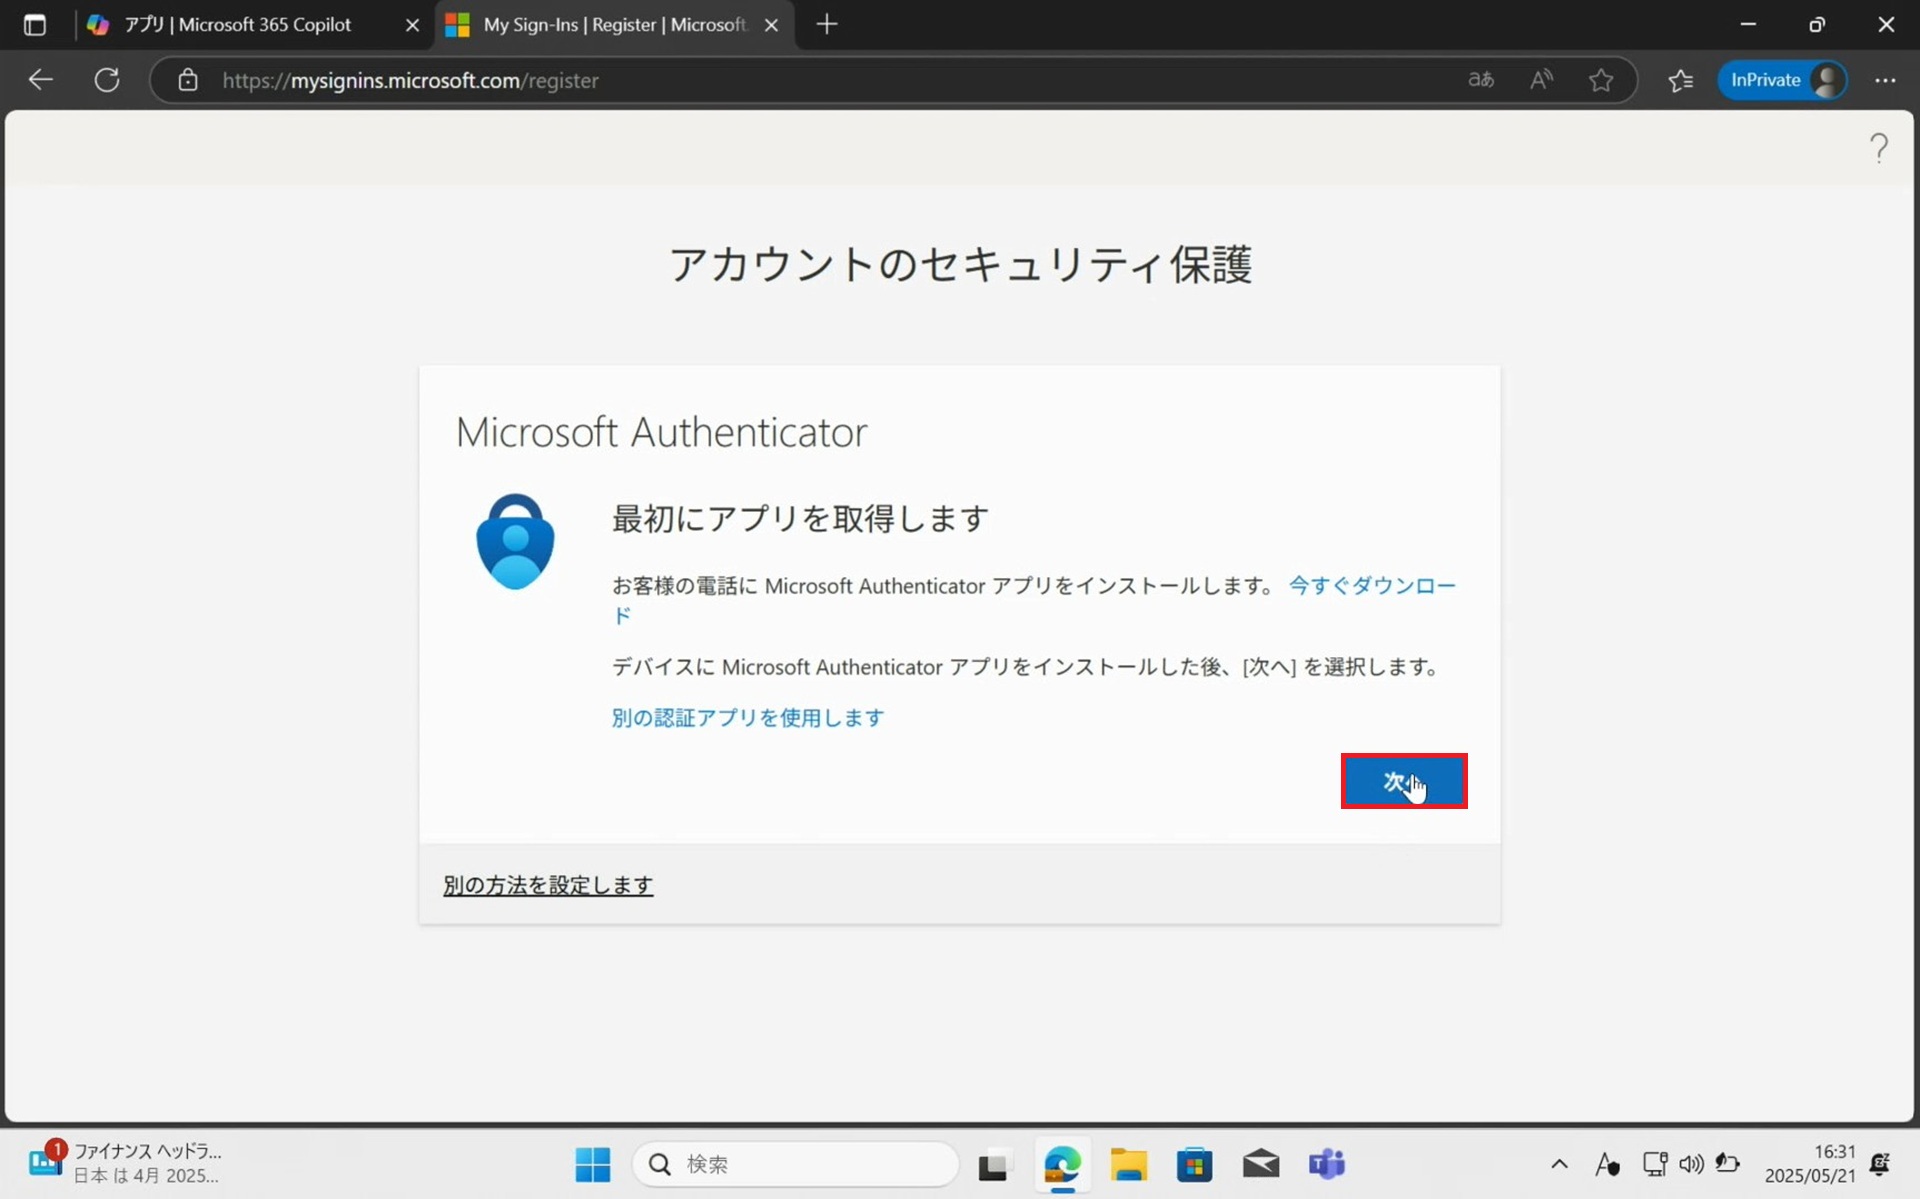Image resolution: width=1920 pixels, height=1199 pixels.
Task: Click the taskbar 検索 search box
Action: [796, 1164]
